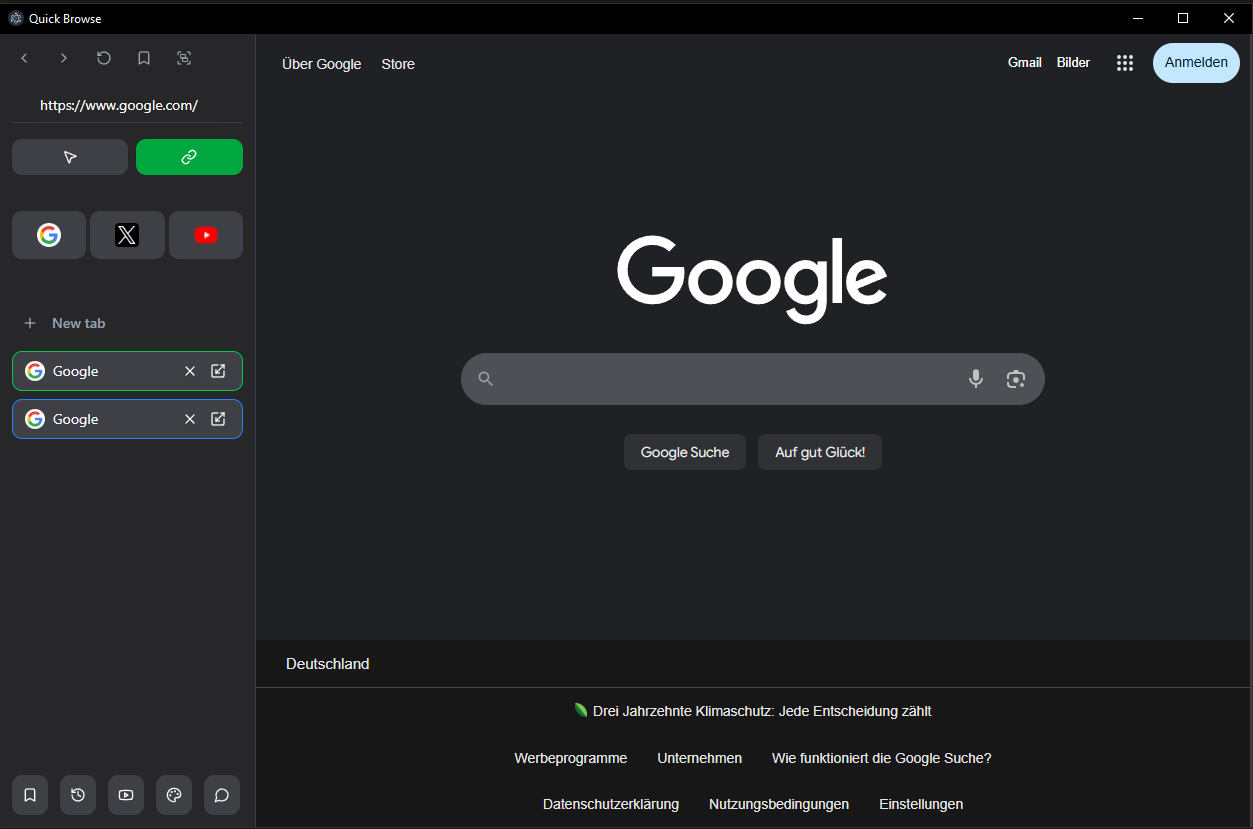Go forward using the sidebar forward arrow

pos(64,58)
